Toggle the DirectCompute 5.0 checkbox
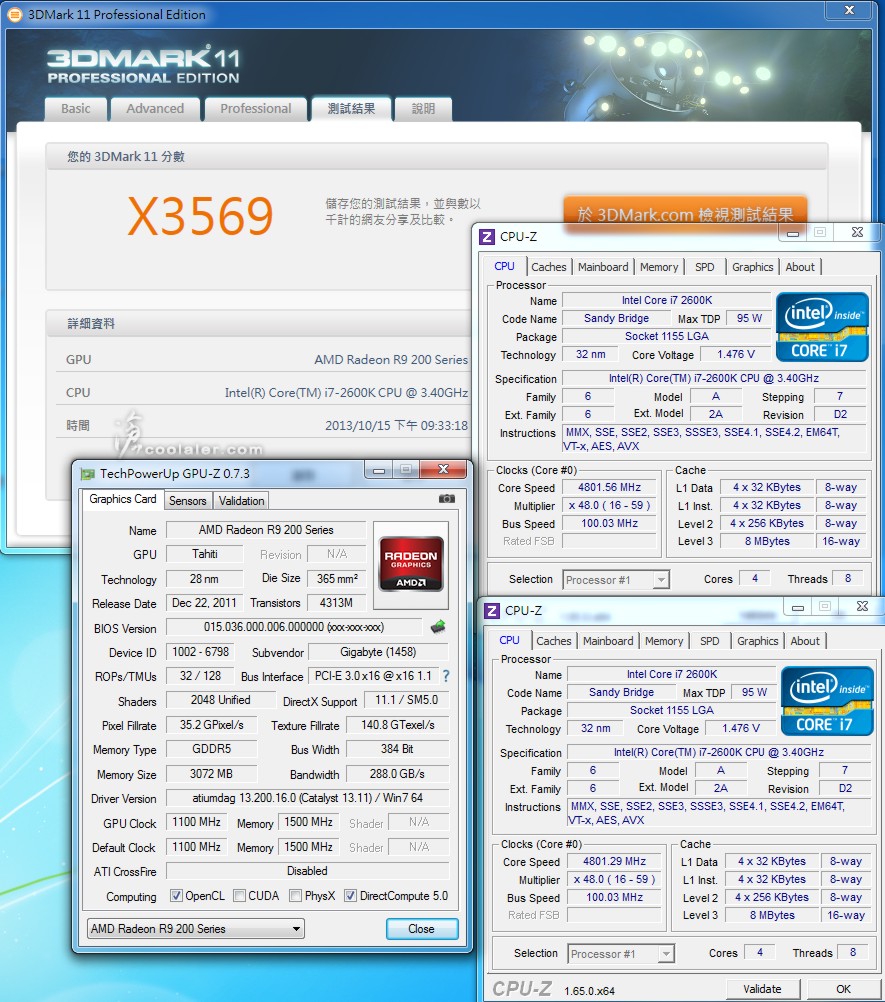 (350, 896)
